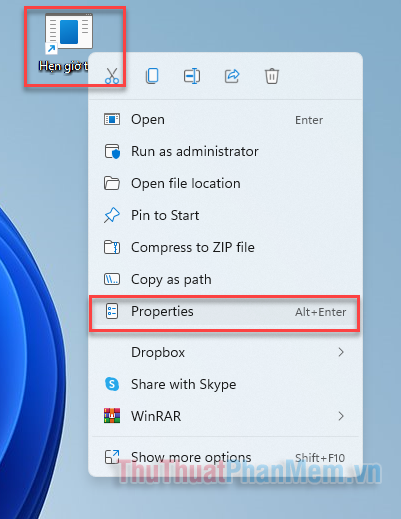Expand the WinRAR submenu
The width and height of the screenshot is (401, 519).
(x=225, y=416)
